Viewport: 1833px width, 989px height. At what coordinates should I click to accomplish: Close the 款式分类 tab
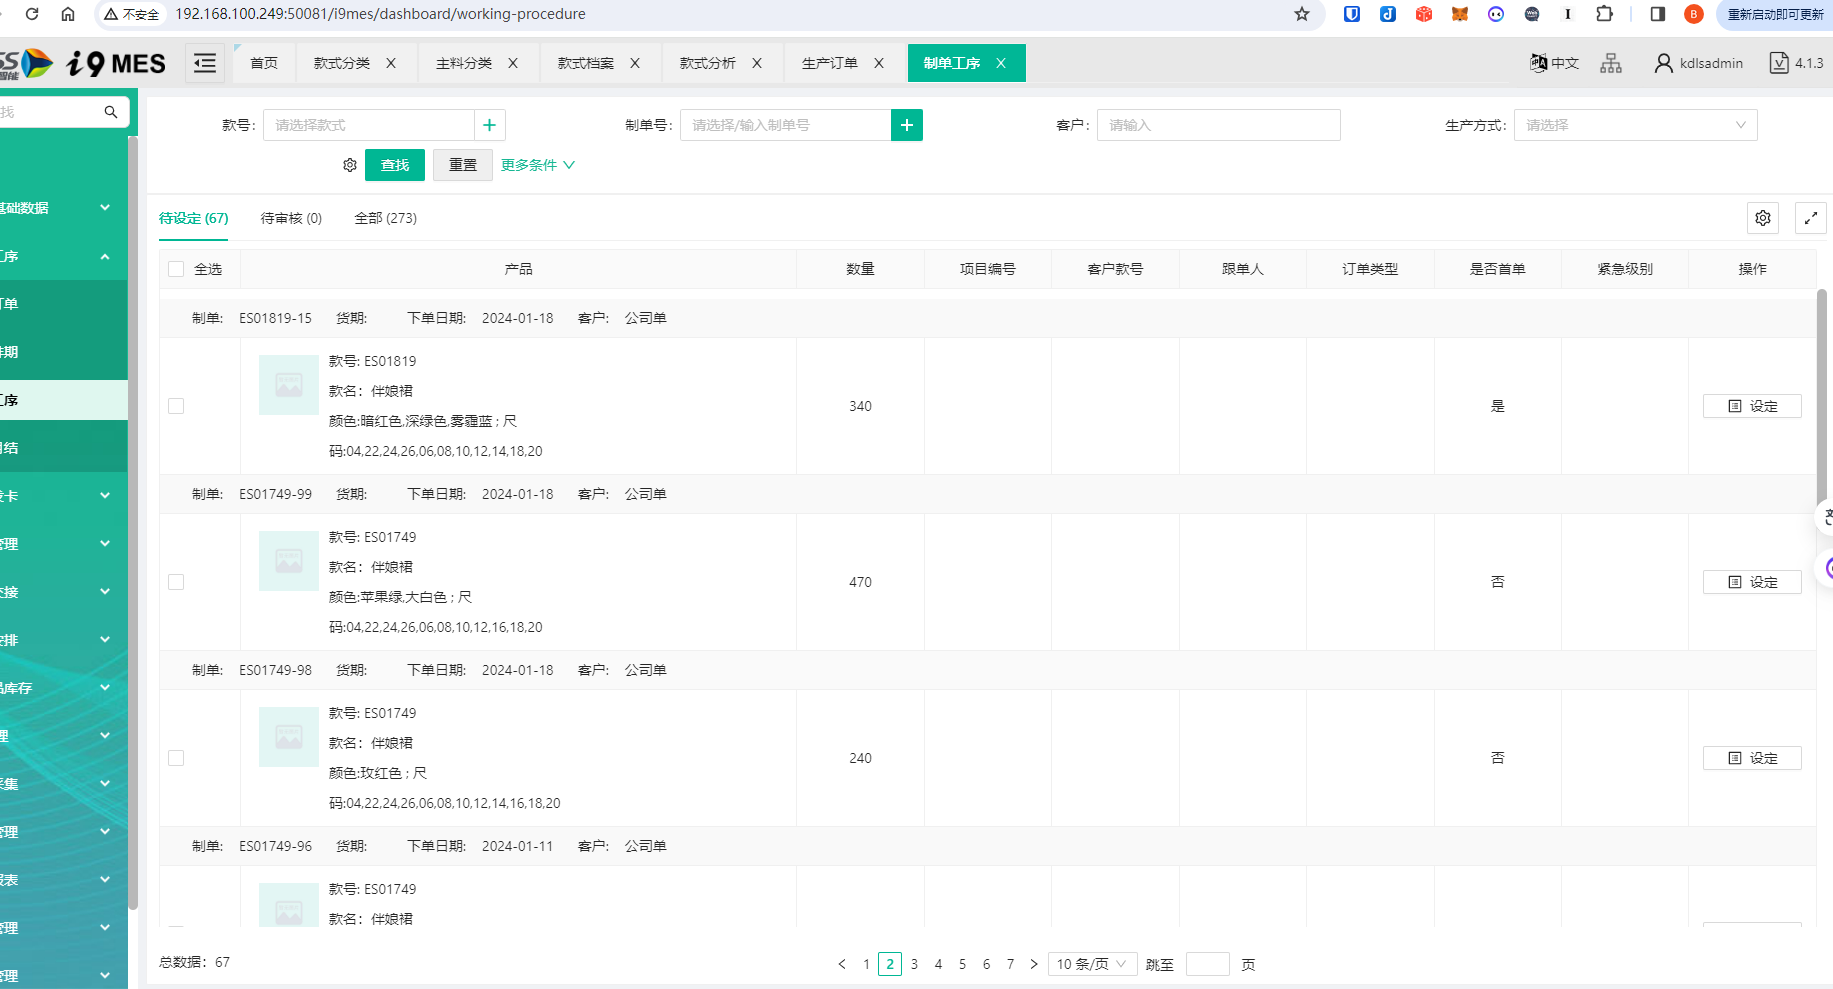pos(391,63)
